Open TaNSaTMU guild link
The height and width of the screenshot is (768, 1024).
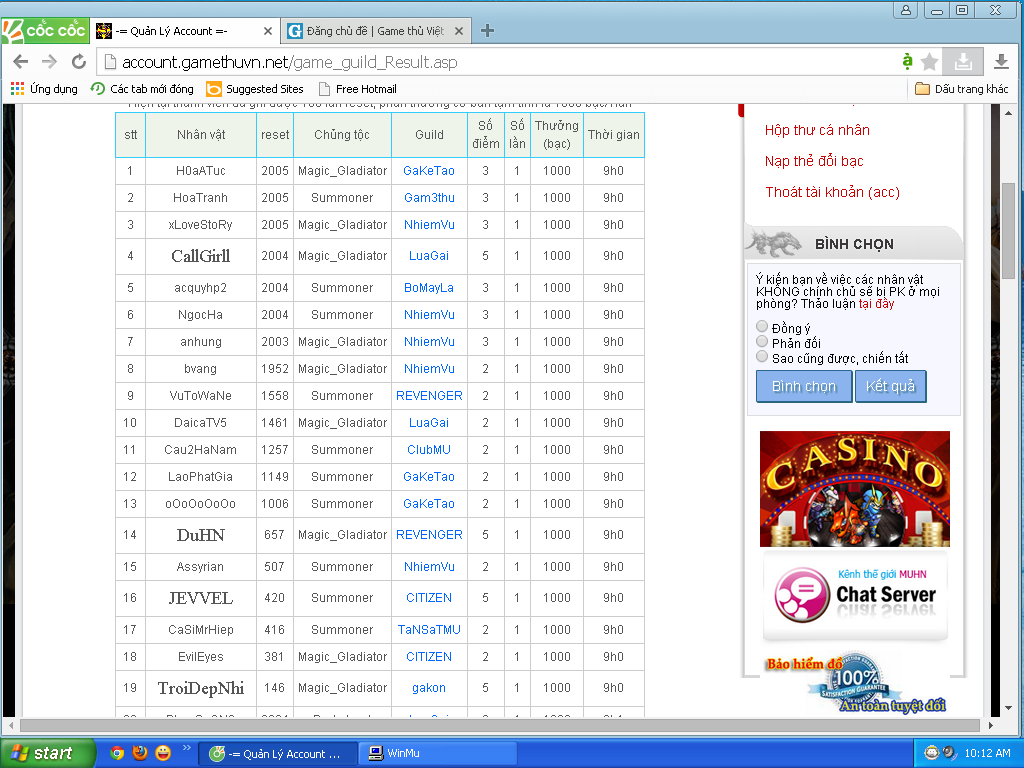tap(429, 630)
